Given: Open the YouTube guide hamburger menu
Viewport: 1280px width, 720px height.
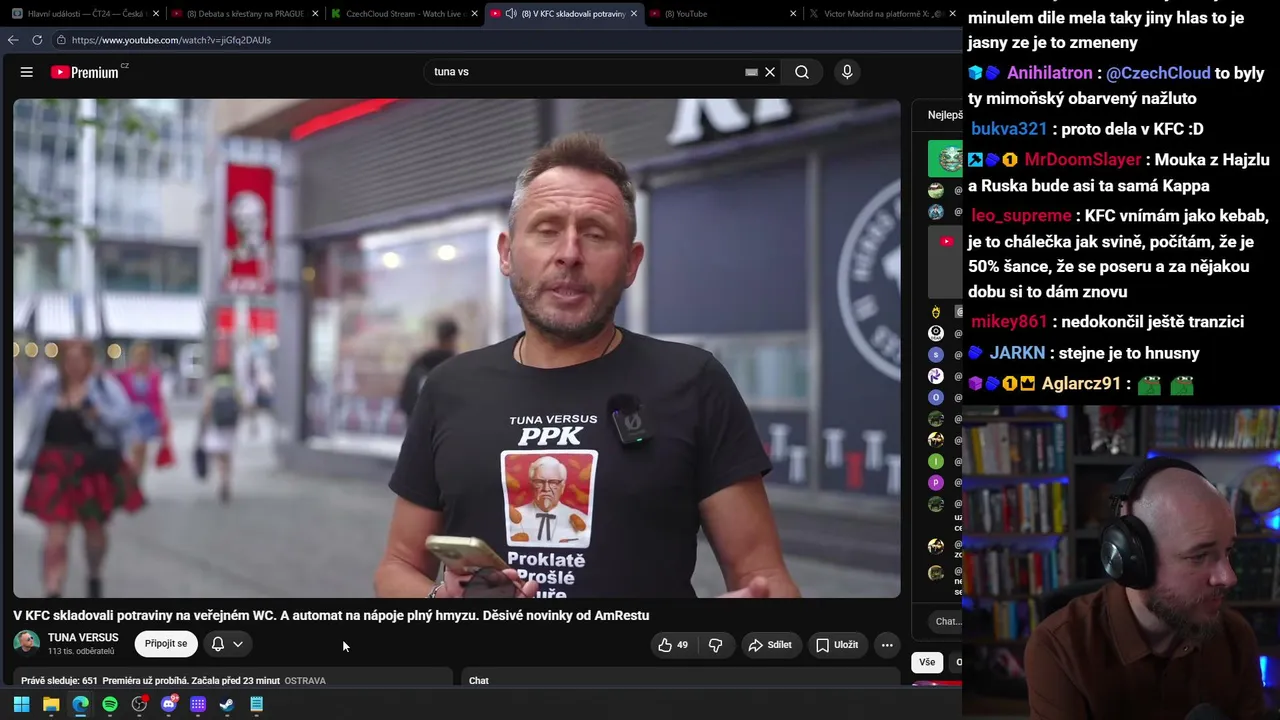Looking at the screenshot, I should (27, 72).
